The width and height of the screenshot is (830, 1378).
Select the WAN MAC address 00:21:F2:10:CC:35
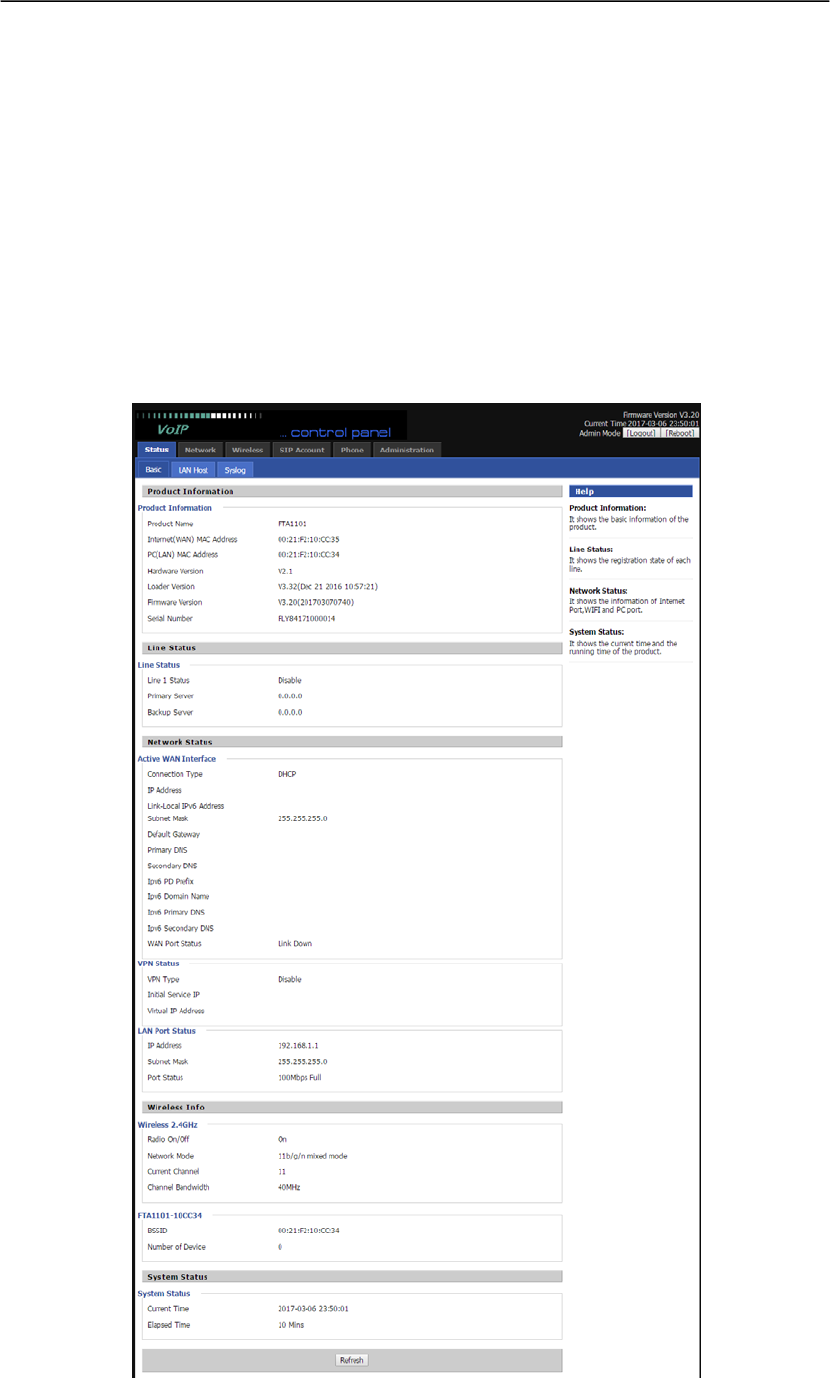309,539
